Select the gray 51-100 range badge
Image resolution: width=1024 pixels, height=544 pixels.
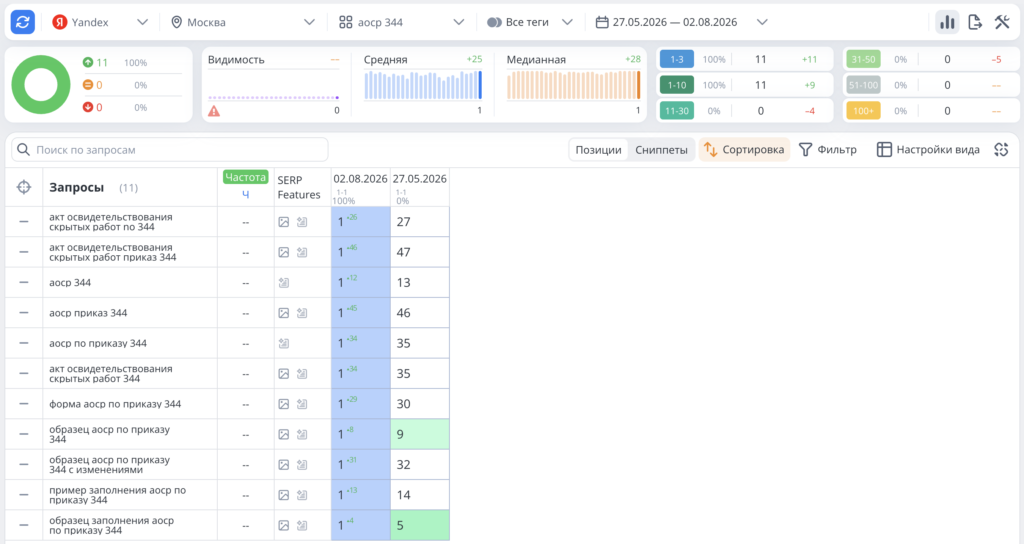click(863, 85)
